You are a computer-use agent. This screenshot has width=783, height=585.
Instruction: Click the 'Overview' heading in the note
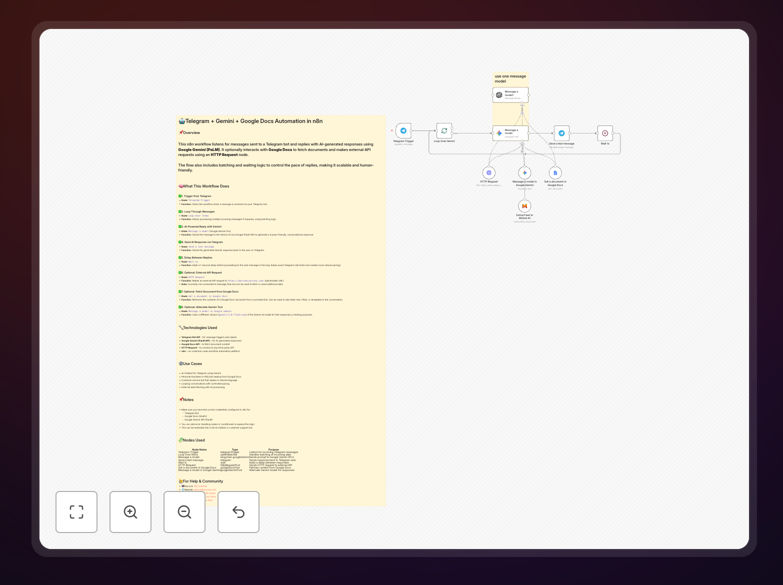(x=190, y=133)
